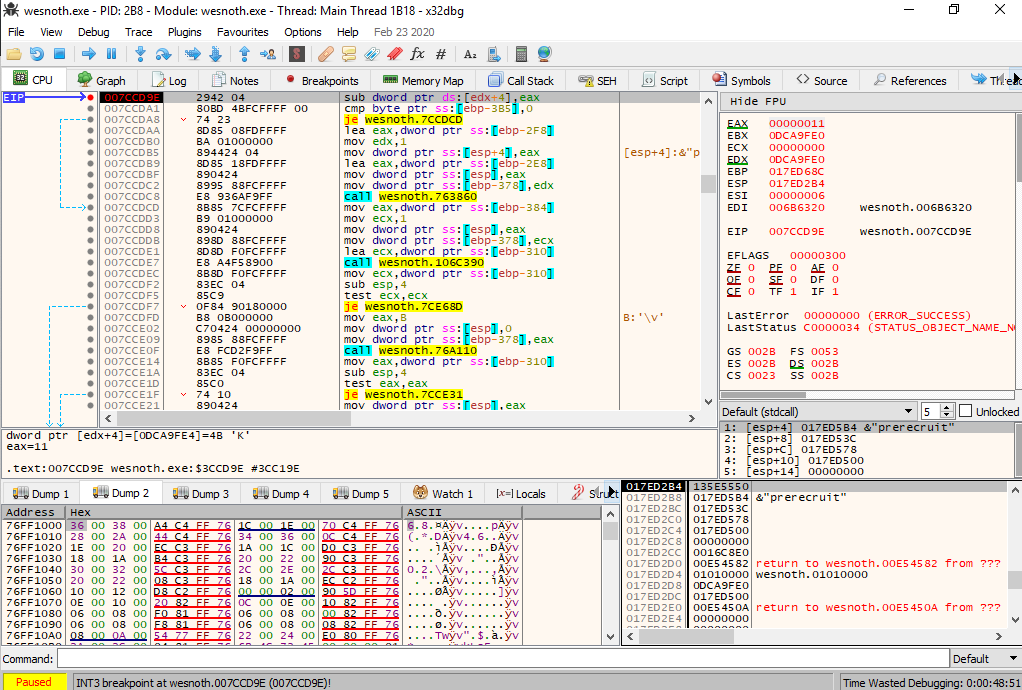The width and height of the screenshot is (1022, 690).
Task: Open Variables via hash icon
Action: pos(441,54)
